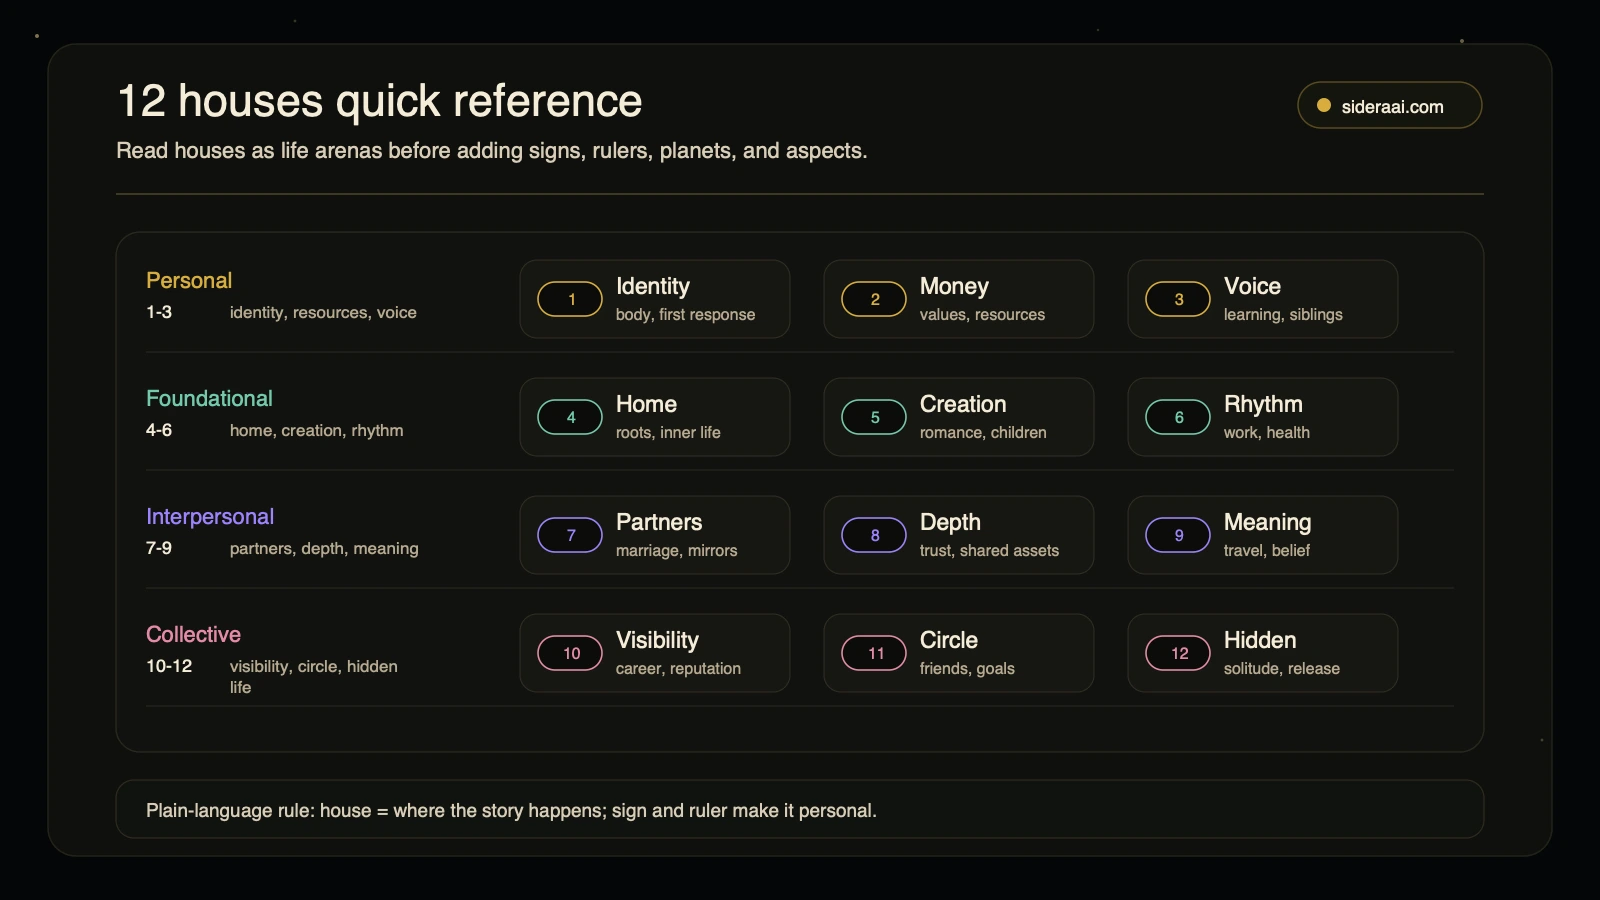The width and height of the screenshot is (1600, 900).
Task: Click 'work, health' subtitle
Action: [x=1267, y=432]
